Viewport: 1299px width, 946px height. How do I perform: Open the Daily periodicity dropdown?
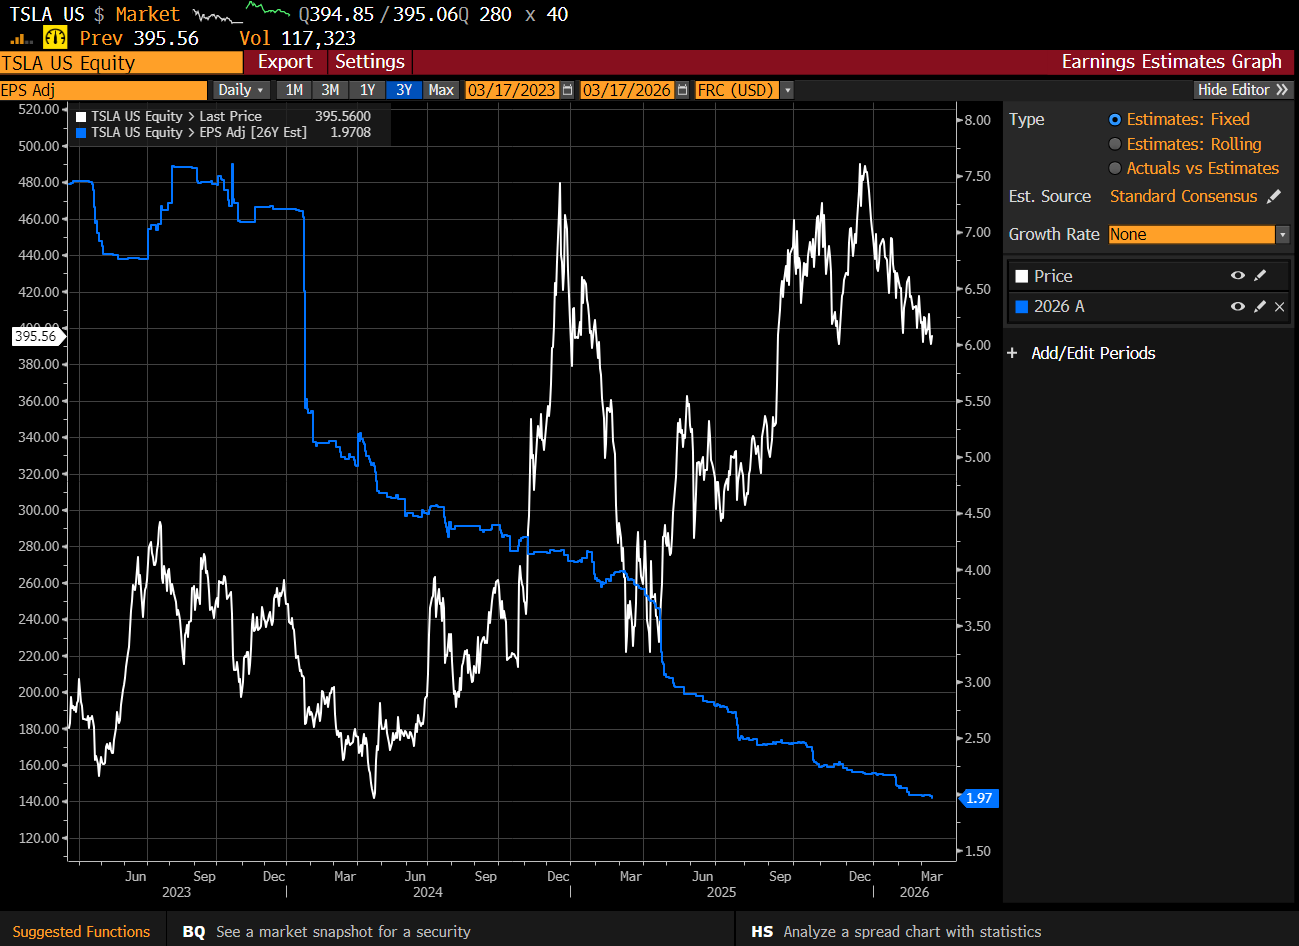[x=242, y=90]
